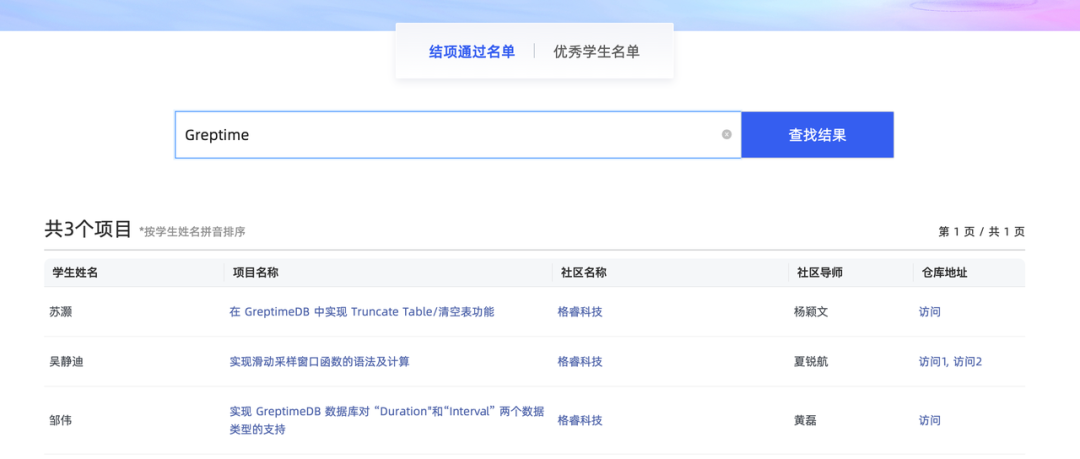The image size is (1080, 459).
Task: Click the 按学生姓名拼音排序 sorting note
Action: (x=192, y=232)
